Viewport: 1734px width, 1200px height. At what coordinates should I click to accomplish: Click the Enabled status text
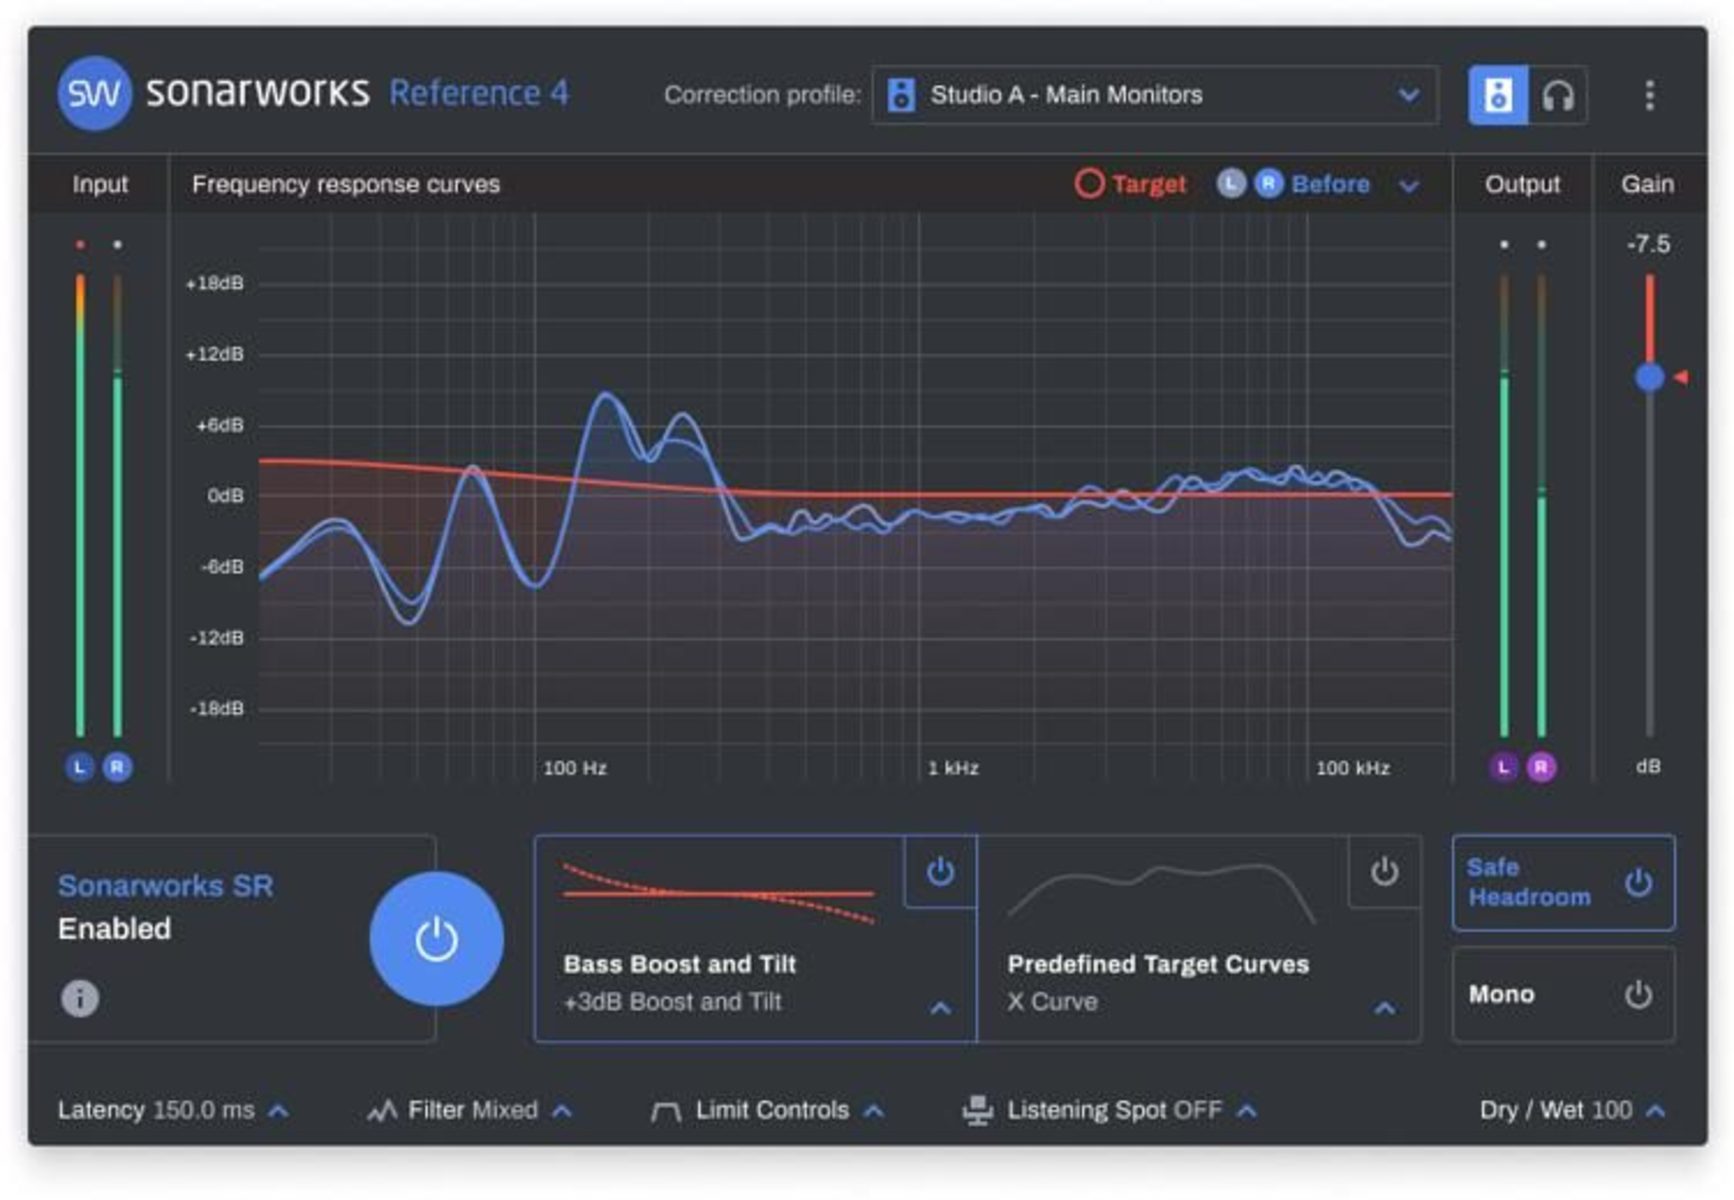click(x=114, y=929)
